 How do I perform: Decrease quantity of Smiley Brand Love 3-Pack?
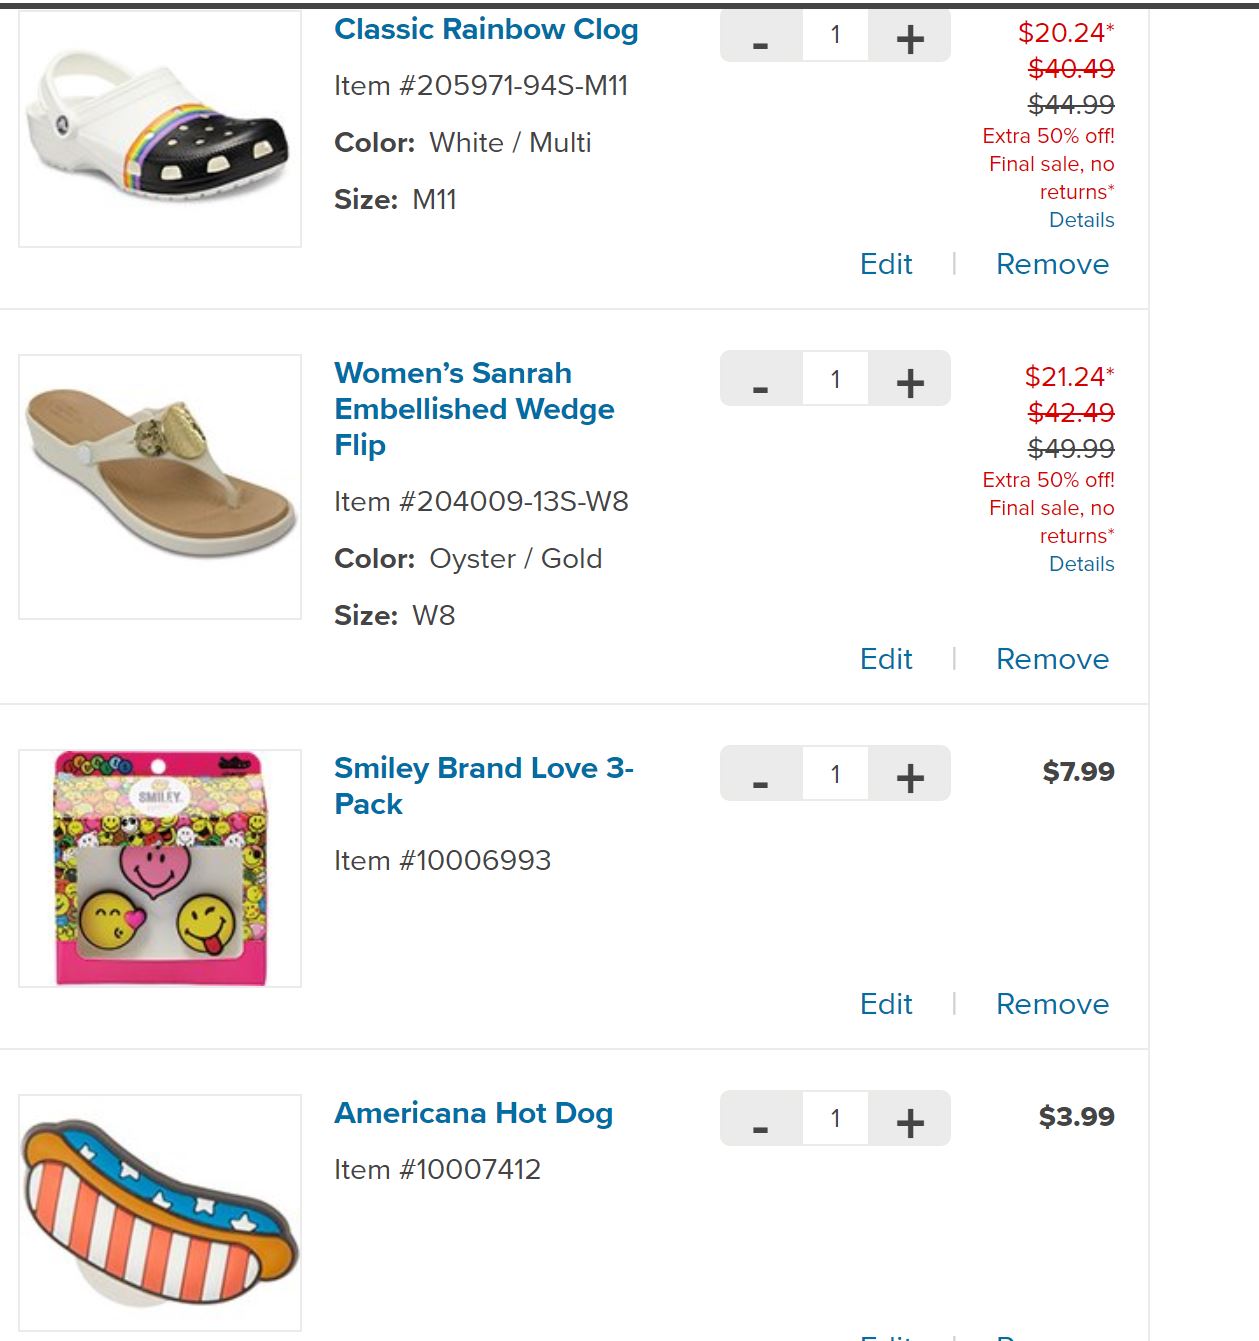(761, 776)
